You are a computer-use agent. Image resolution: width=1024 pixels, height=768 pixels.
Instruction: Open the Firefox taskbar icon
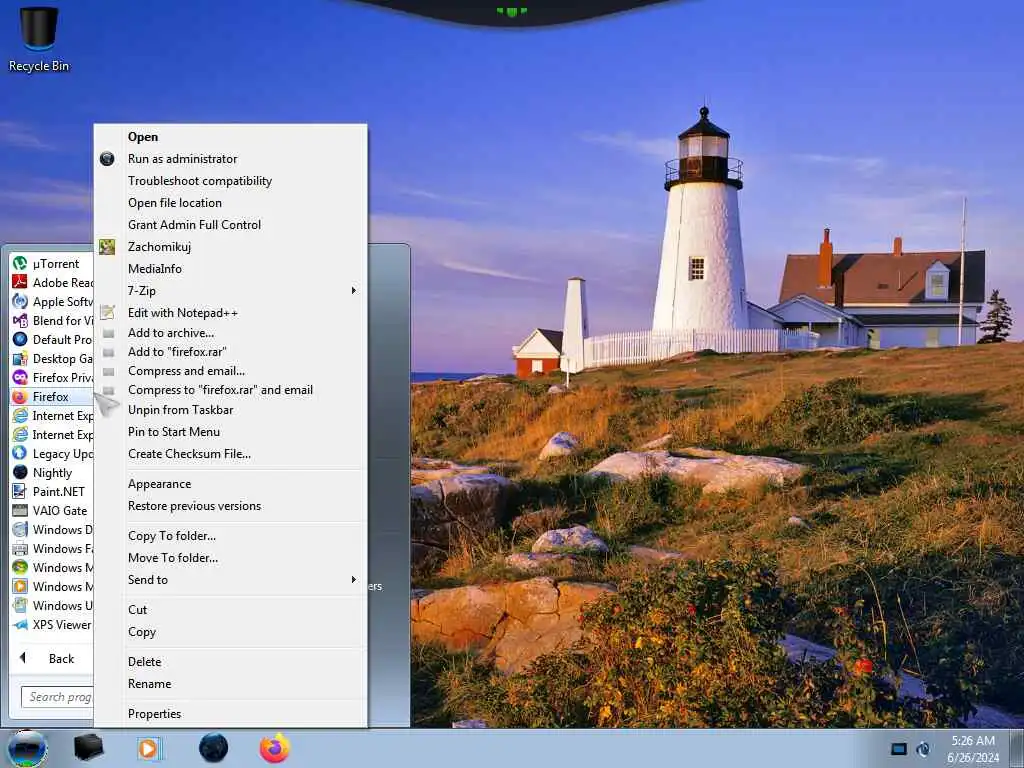click(275, 748)
